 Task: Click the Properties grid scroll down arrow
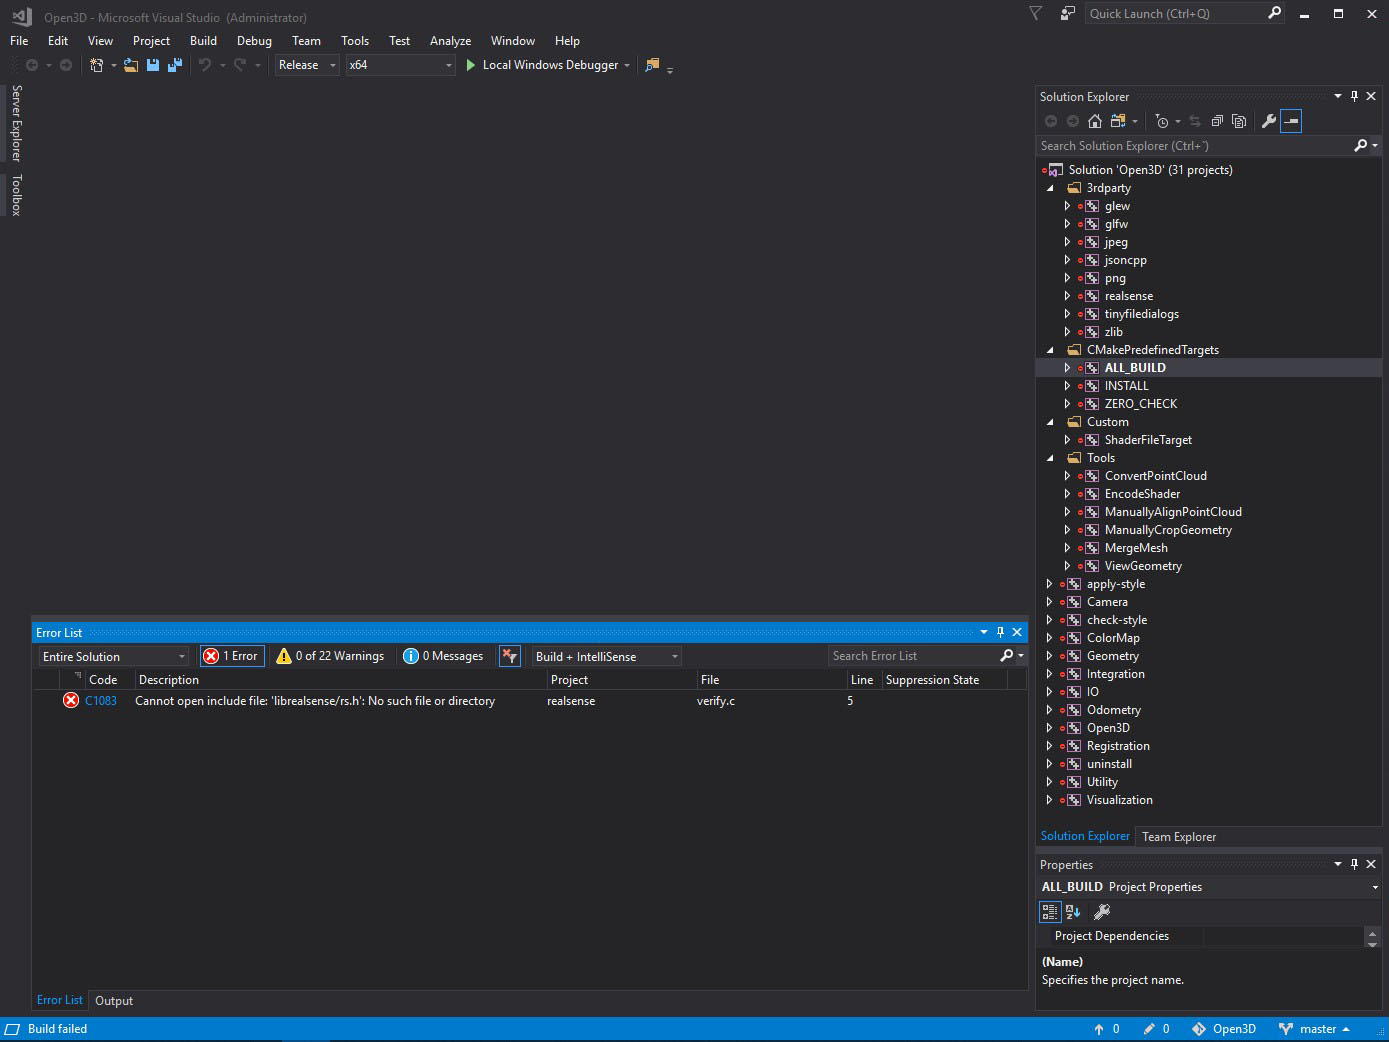pyautogui.click(x=1372, y=943)
